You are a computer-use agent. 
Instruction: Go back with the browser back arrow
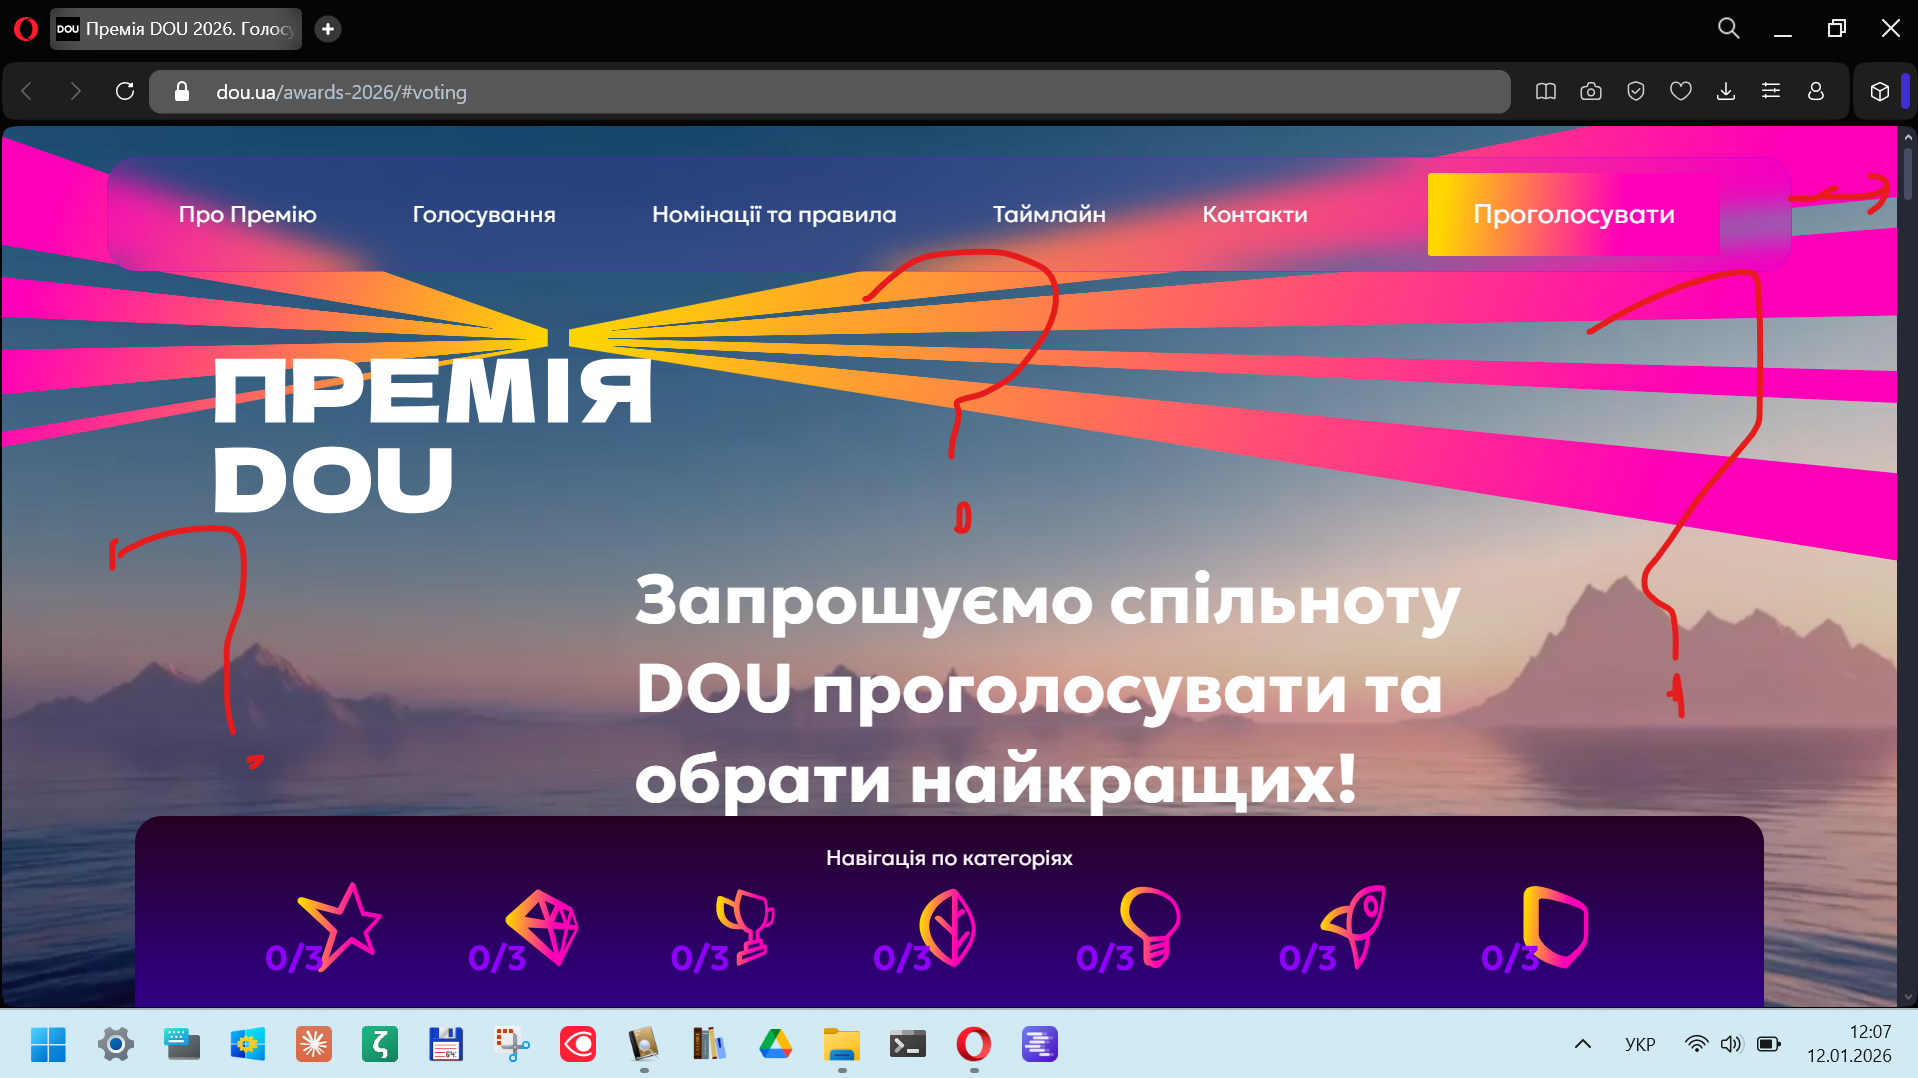[x=27, y=91]
